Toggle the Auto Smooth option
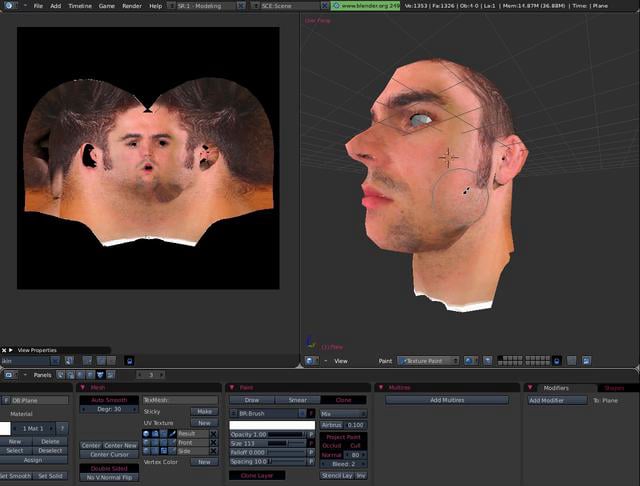This screenshot has height=486, width=640. click(x=109, y=400)
